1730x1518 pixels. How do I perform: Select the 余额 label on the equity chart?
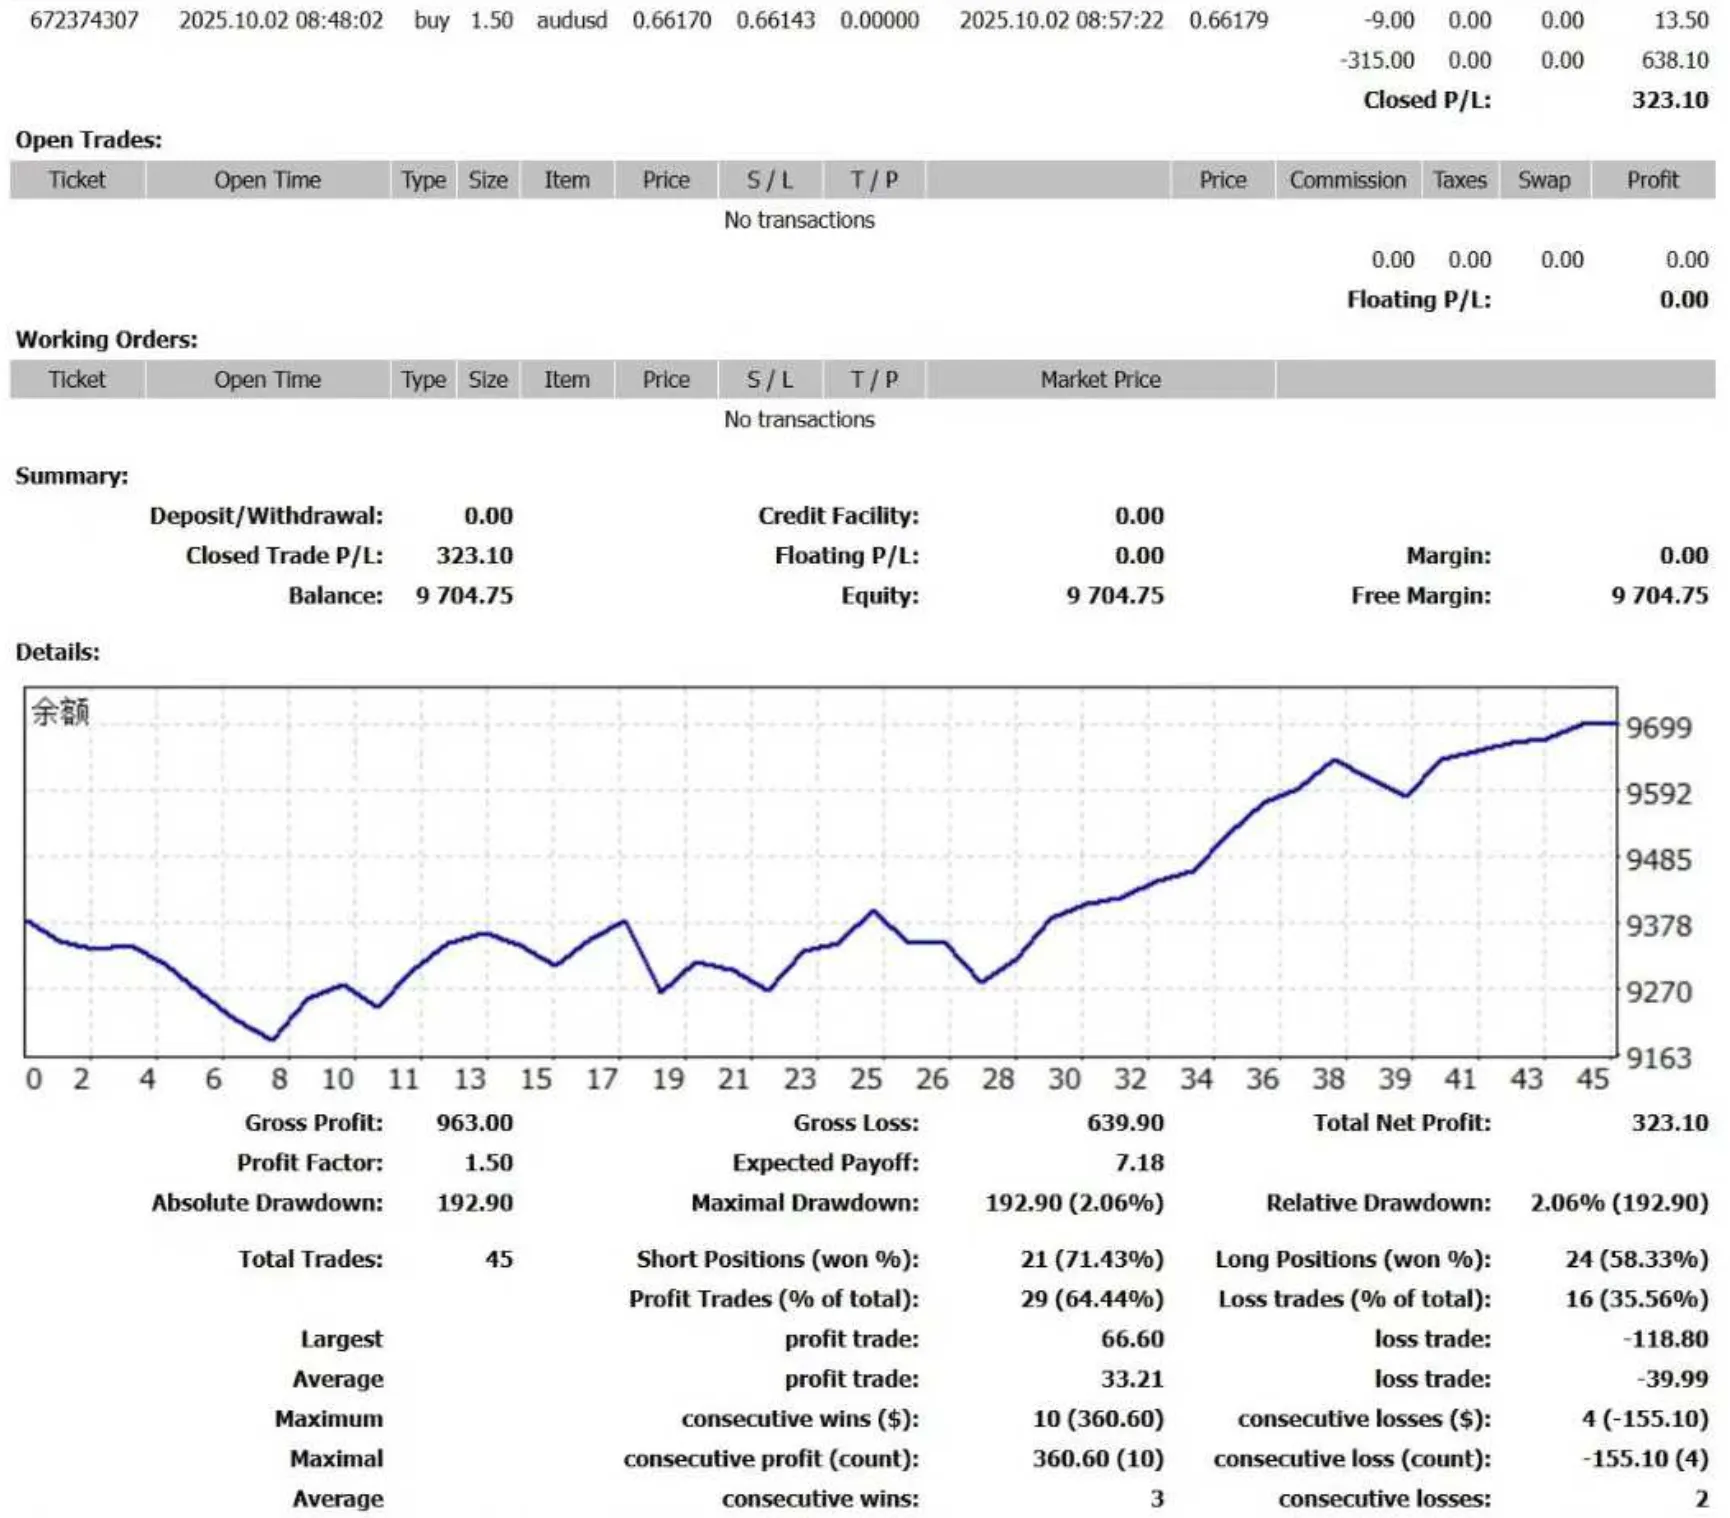(62, 711)
